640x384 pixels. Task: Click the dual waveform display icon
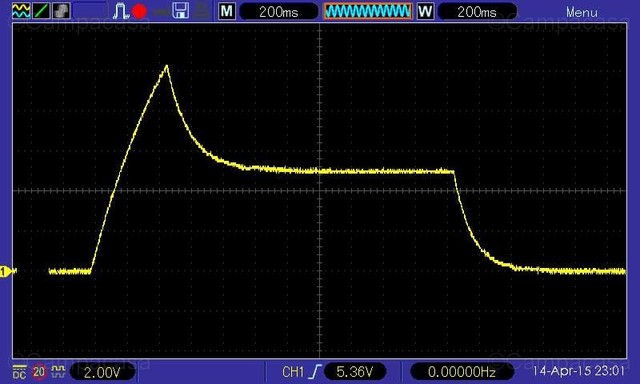[21, 10]
